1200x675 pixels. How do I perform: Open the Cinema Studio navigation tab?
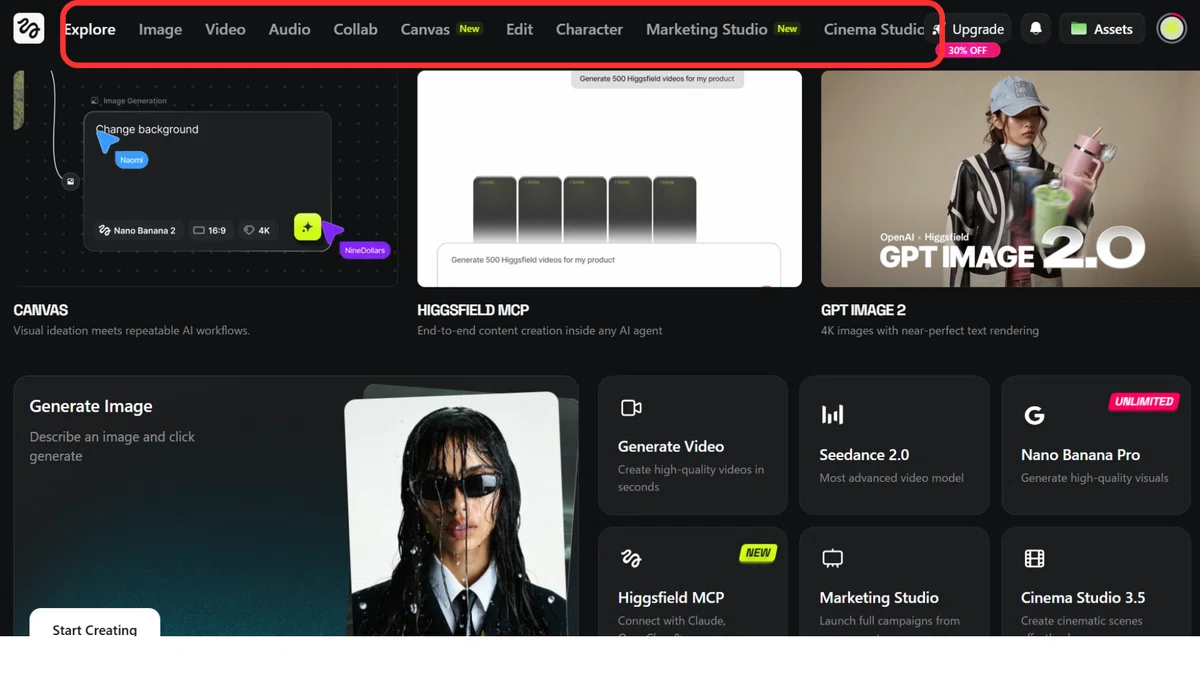point(874,29)
